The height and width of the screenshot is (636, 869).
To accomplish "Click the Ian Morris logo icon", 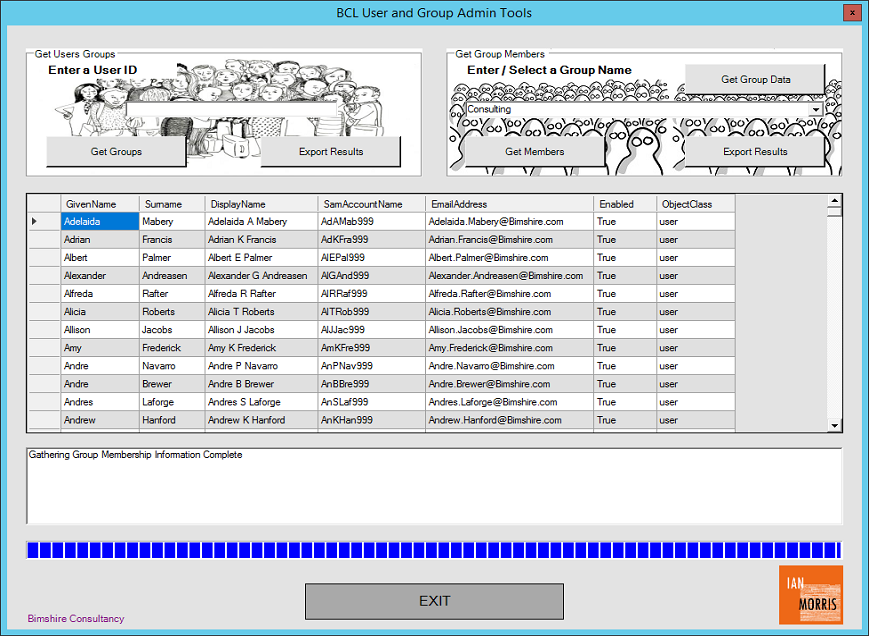I will point(810,594).
